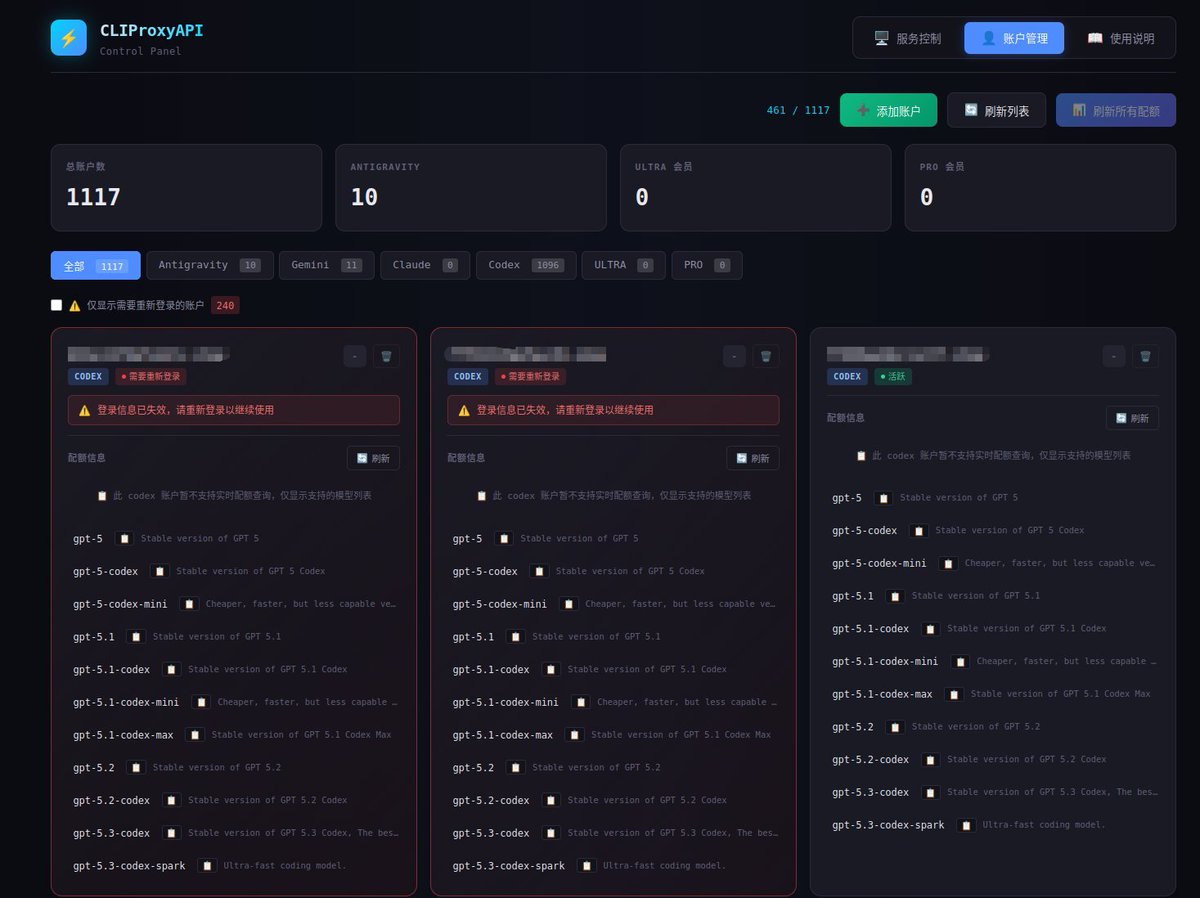Click 刷新 in the middle account card

753,458
